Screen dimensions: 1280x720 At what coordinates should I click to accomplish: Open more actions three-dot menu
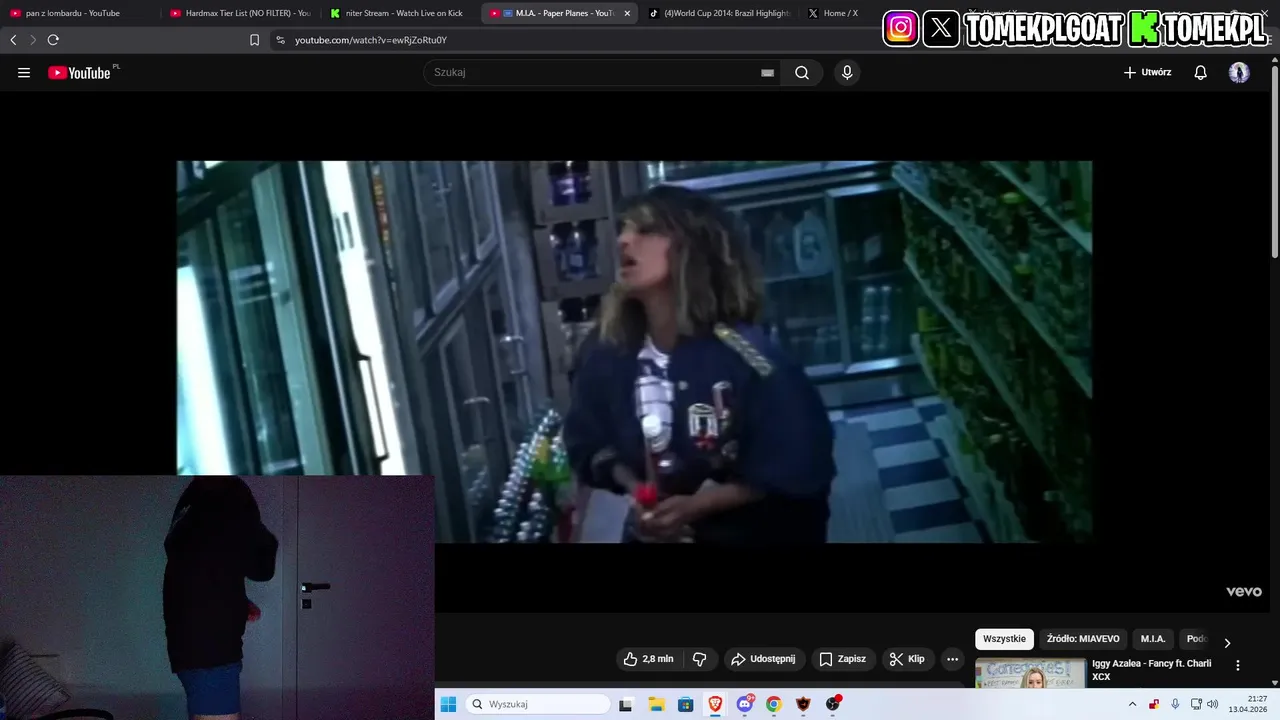[953, 659]
